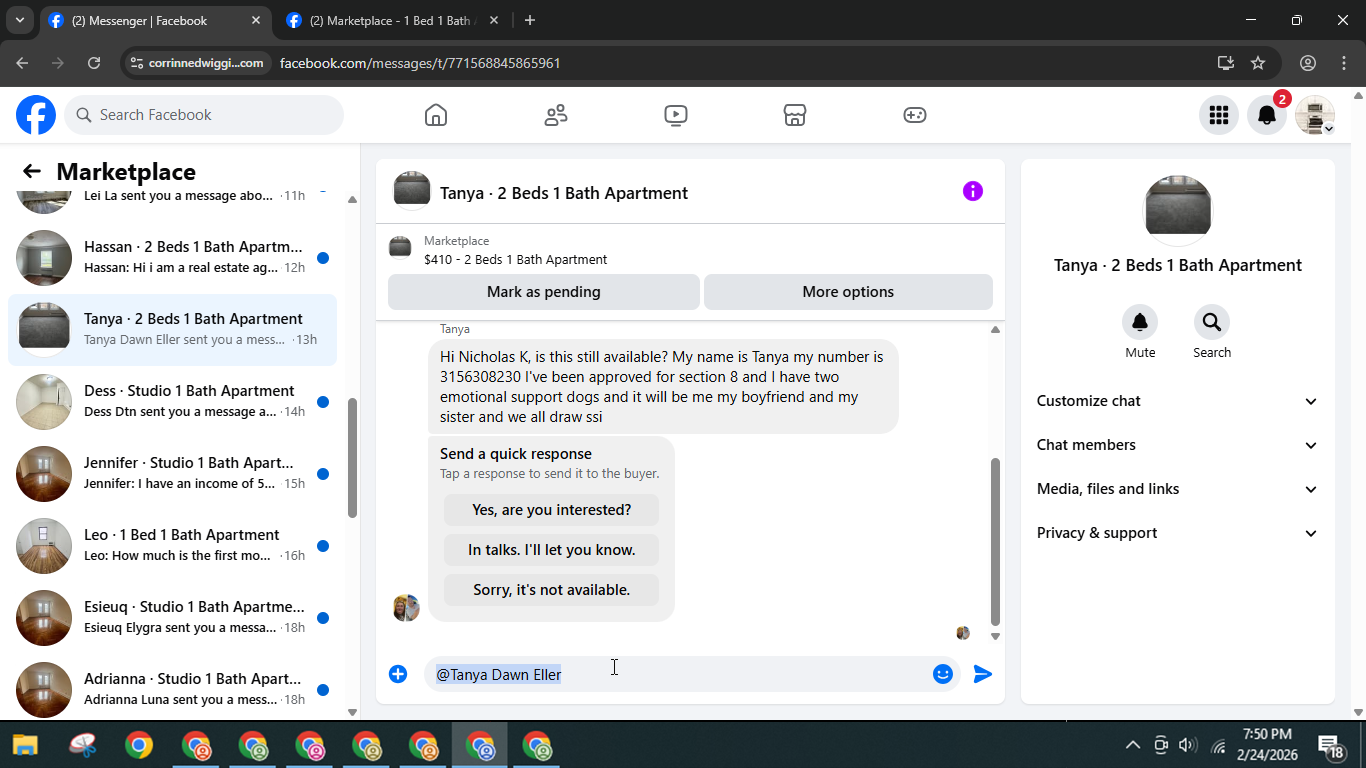This screenshot has height=768, width=1366.
Task: Open Adrianna Studio 1 Bath conversation
Action: tap(172, 688)
